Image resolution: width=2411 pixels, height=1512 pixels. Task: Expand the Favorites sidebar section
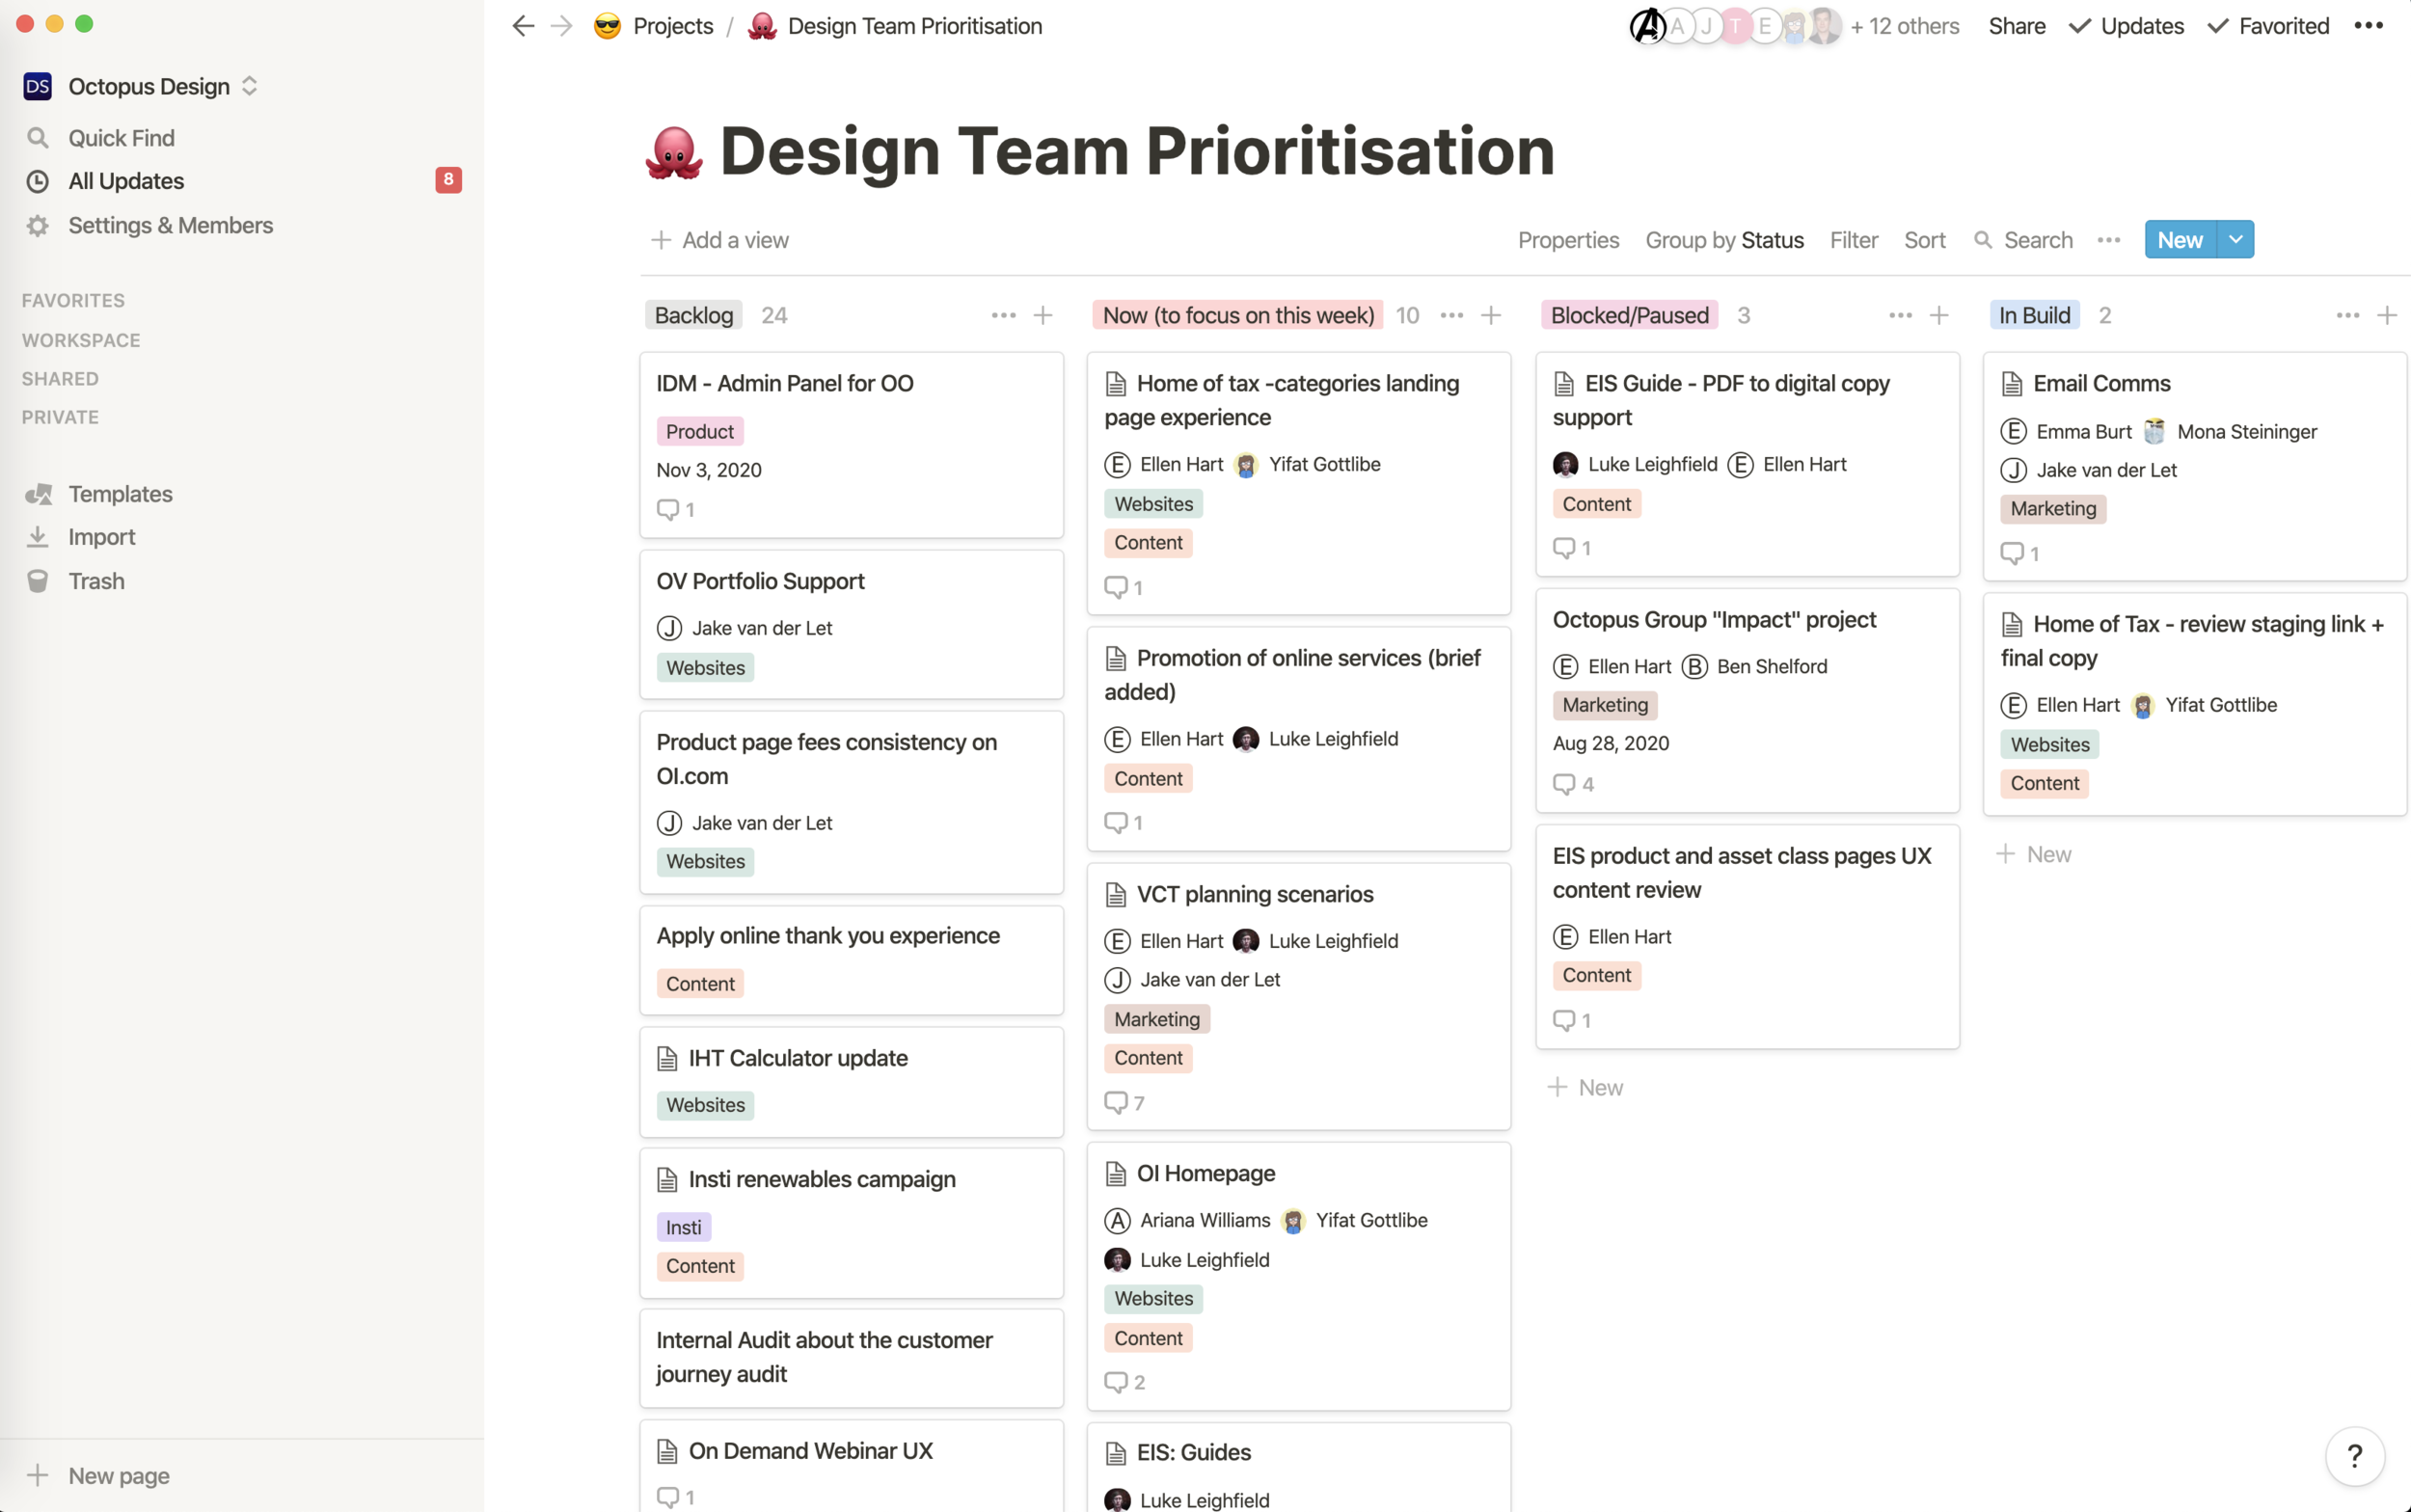[73, 300]
